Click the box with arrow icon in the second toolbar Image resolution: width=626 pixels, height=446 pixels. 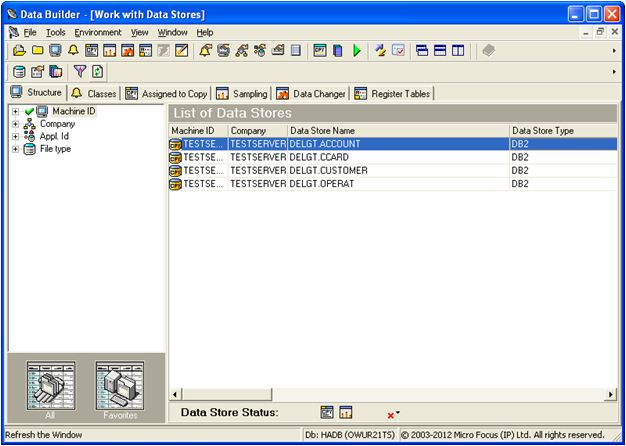coord(37,72)
